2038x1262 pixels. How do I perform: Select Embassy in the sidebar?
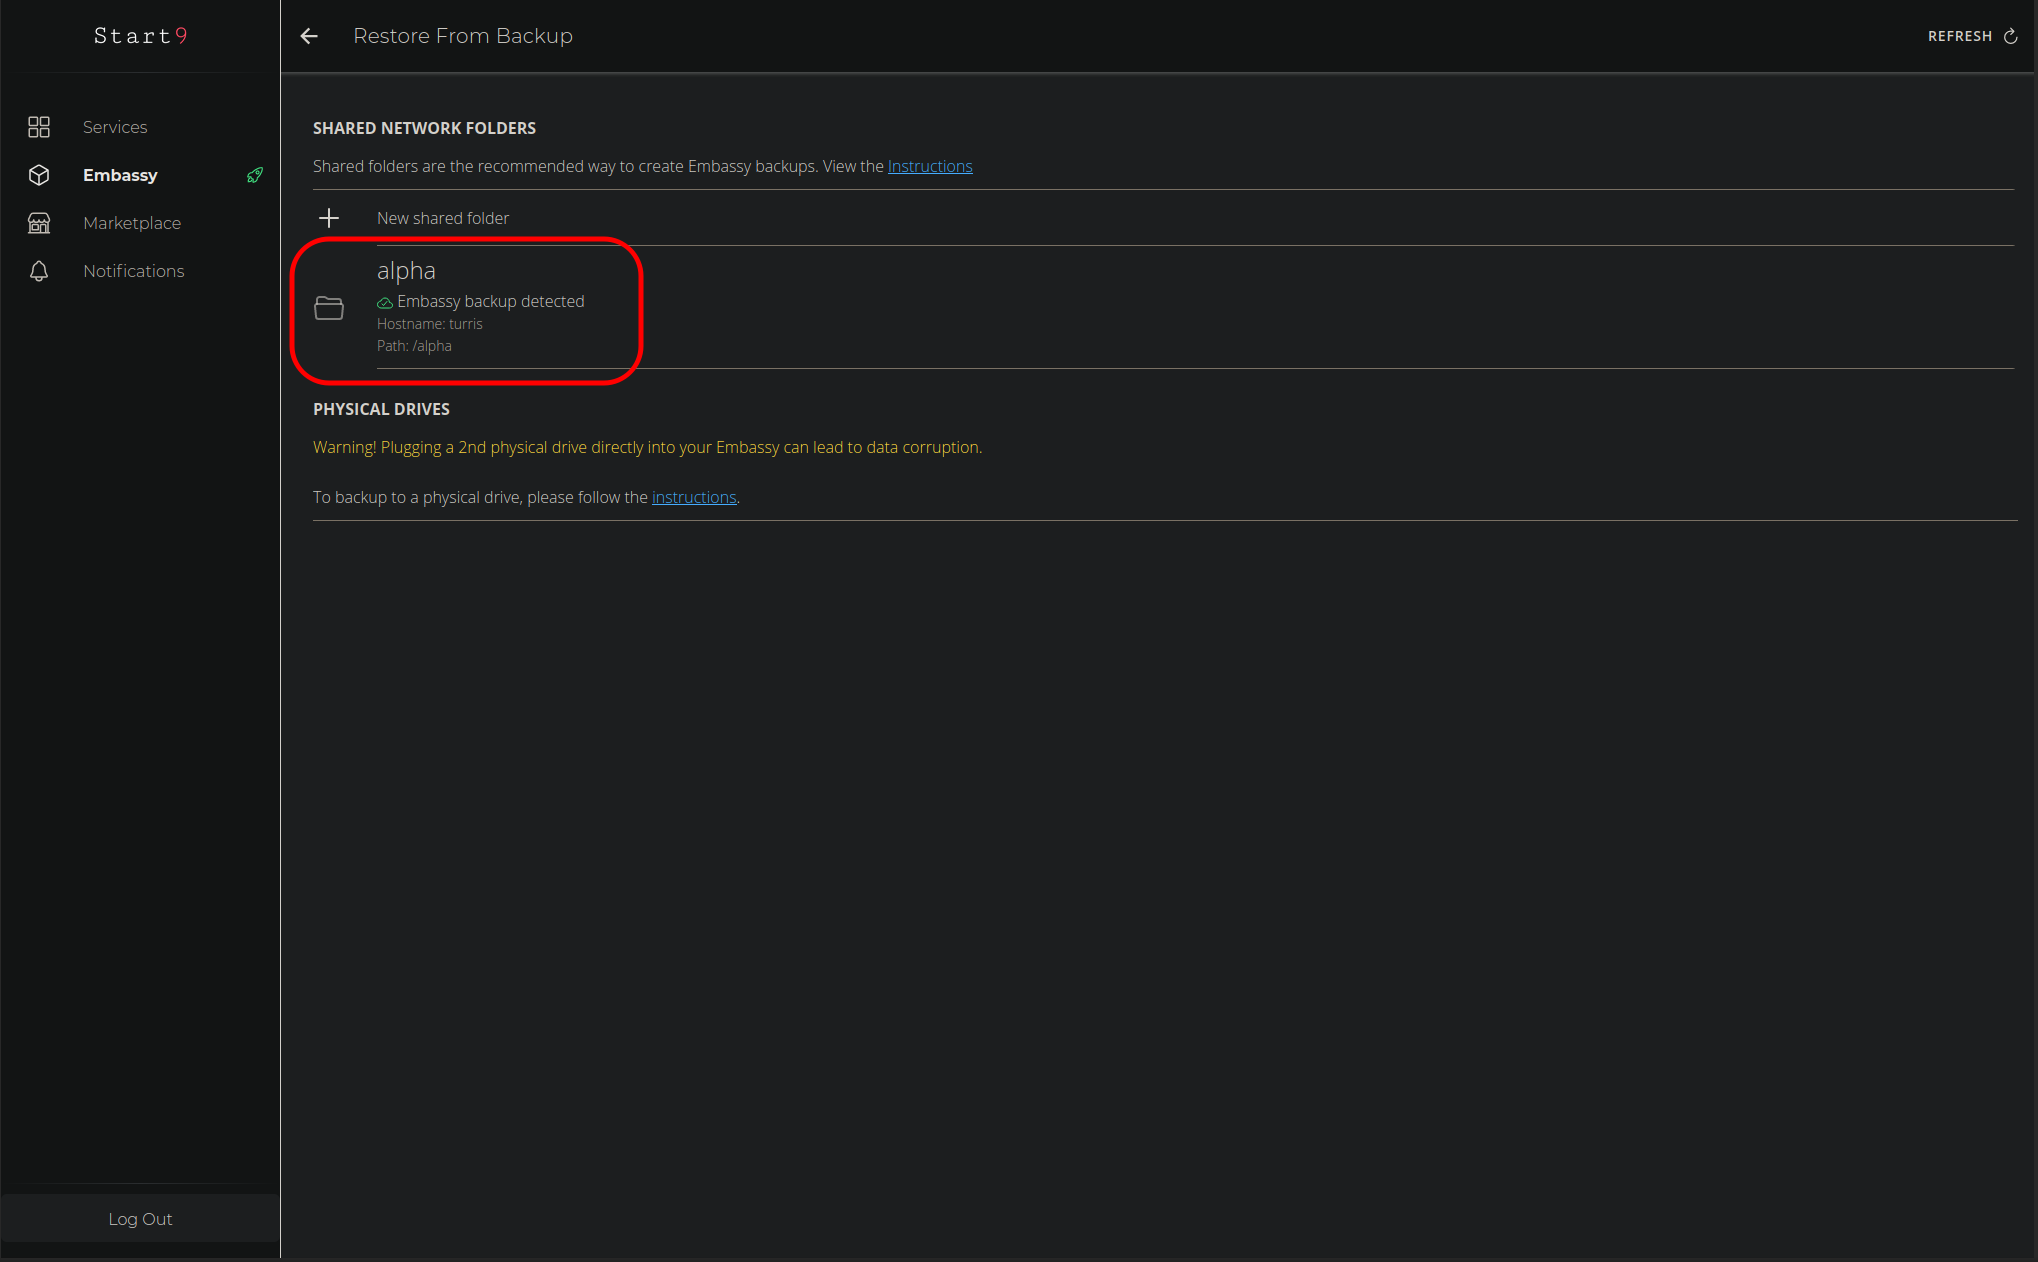point(120,175)
